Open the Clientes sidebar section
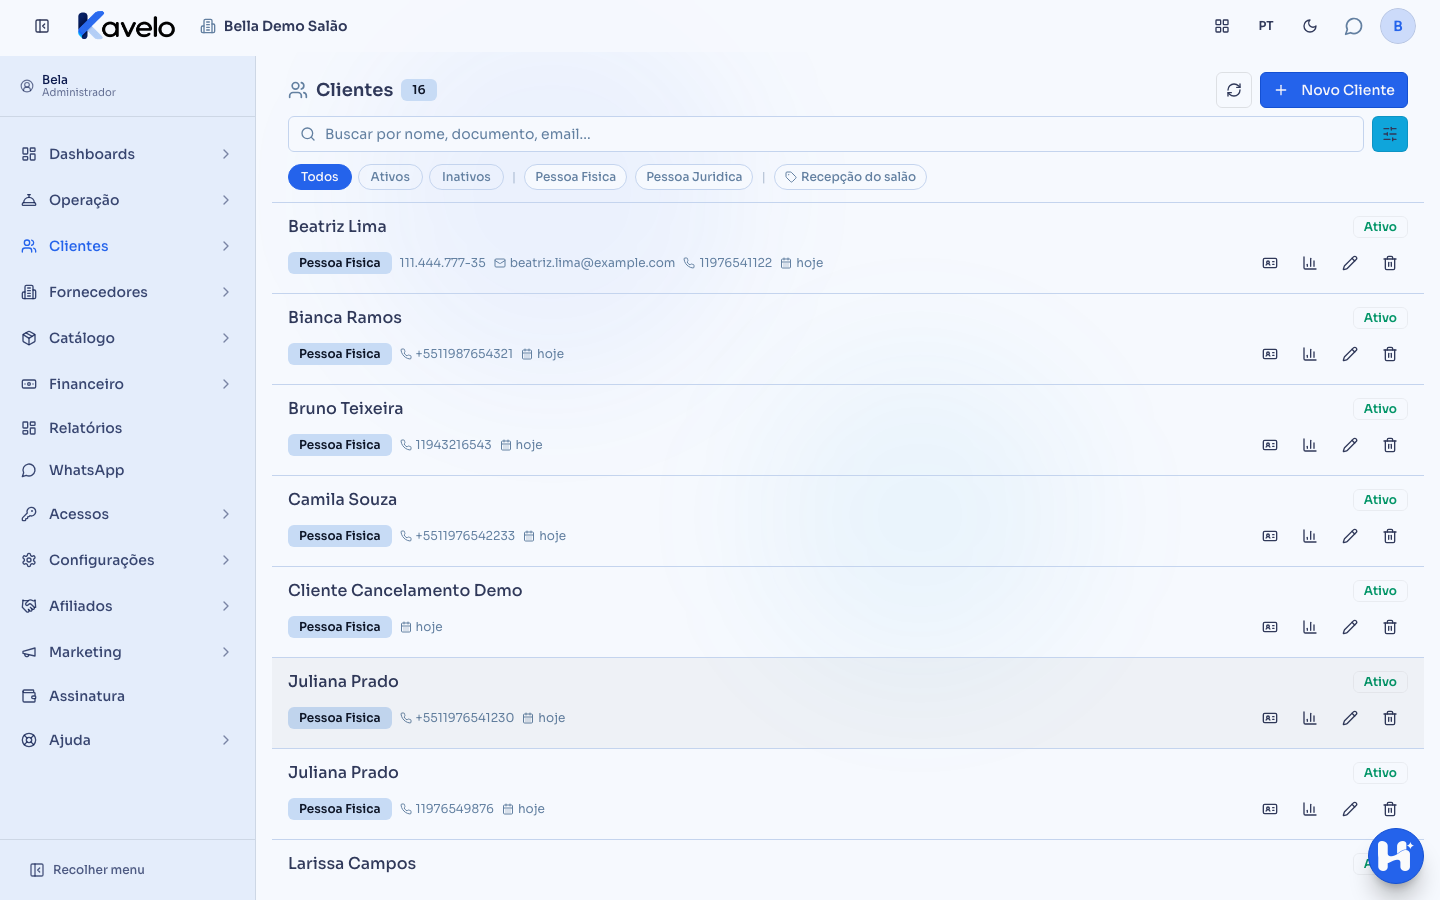 (x=127, y=246)
